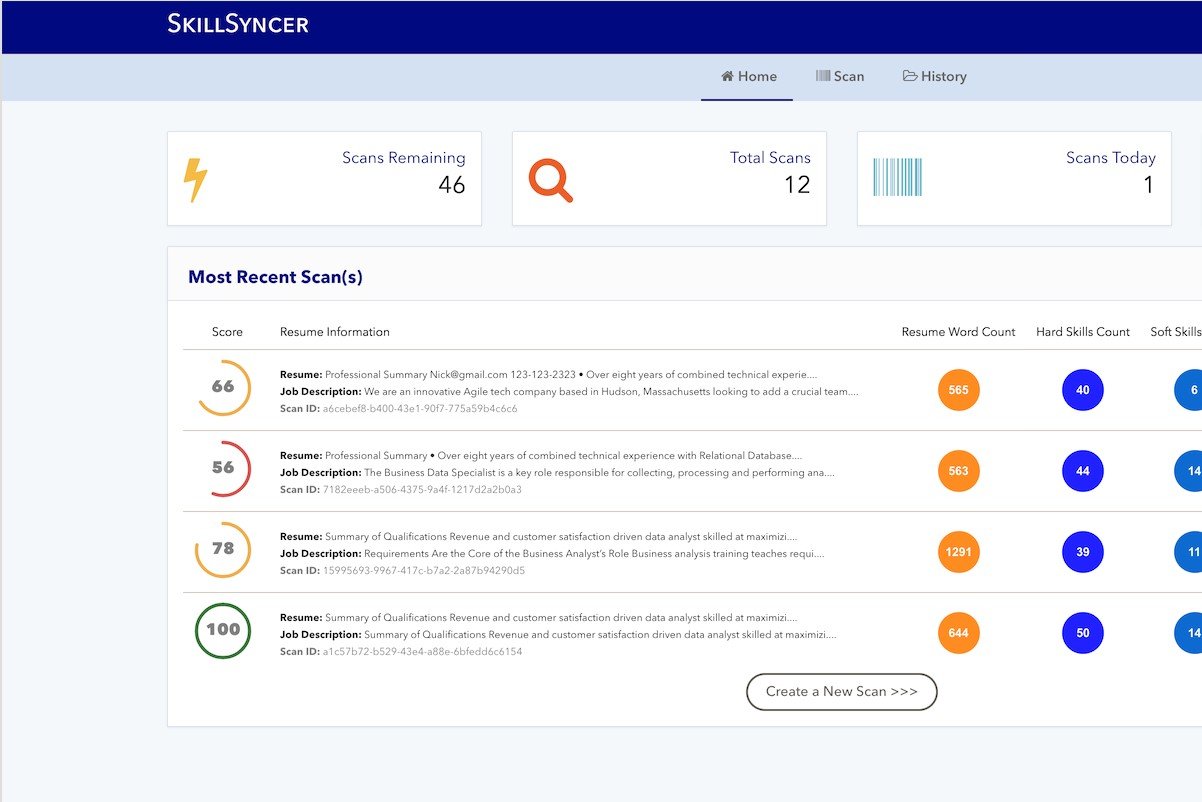Click the blue 44 hard skills badge

point(1083,471)
